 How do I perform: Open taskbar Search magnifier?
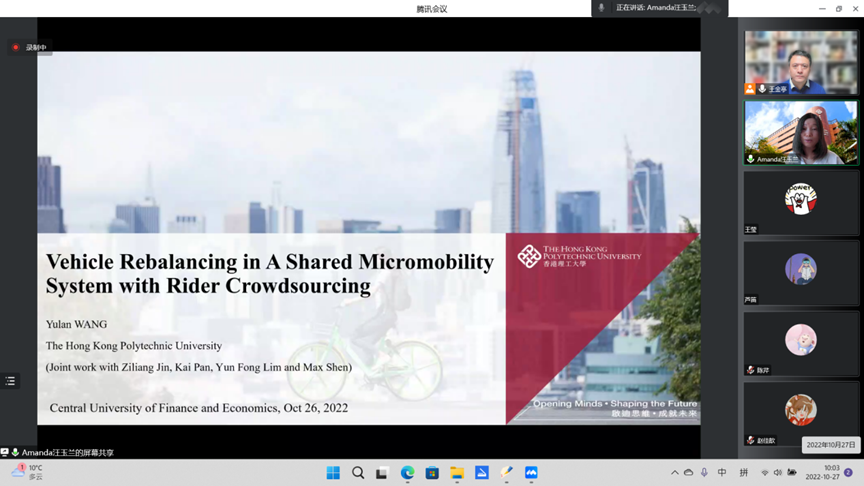point(358,473)
